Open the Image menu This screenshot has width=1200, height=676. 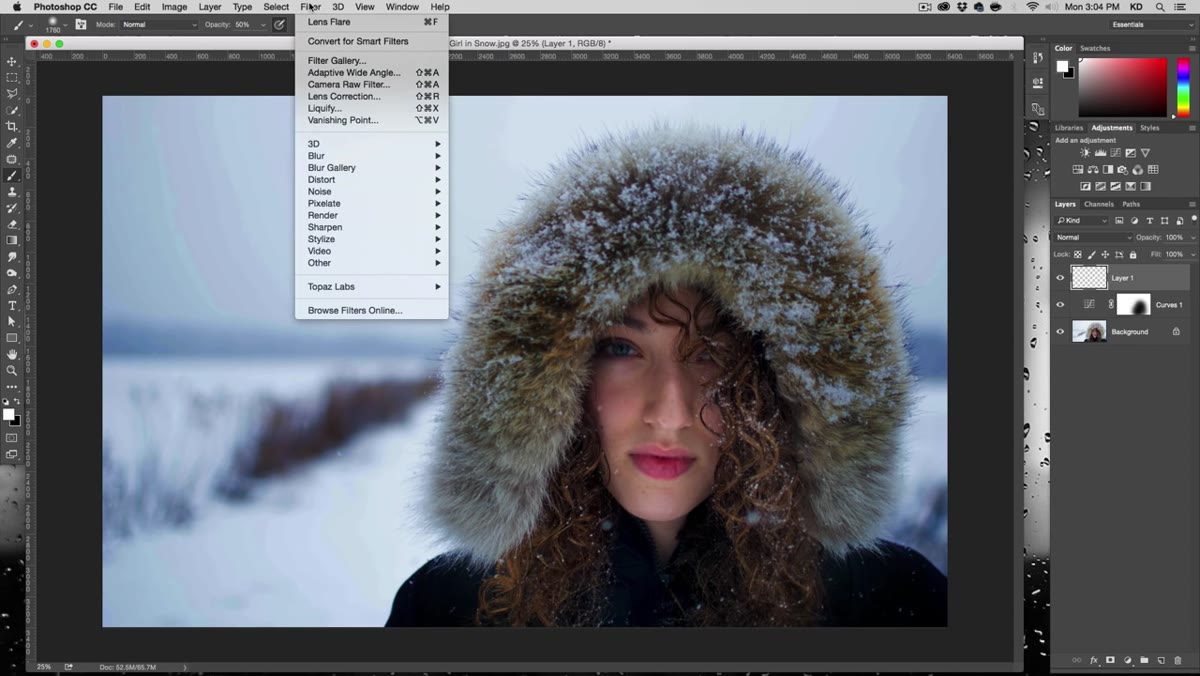(x=174, y=7)
